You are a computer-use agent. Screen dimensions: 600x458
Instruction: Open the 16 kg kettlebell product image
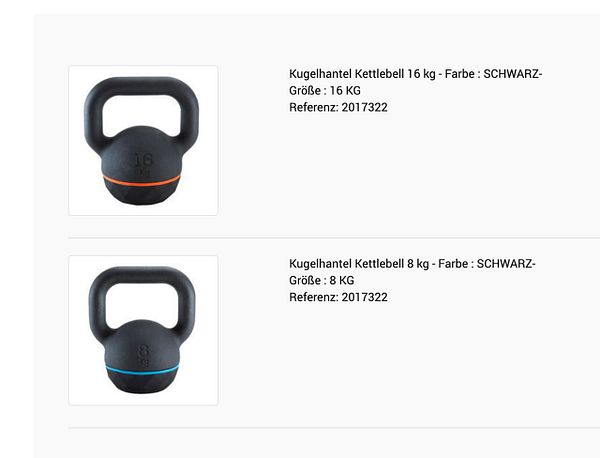point(143,140)
